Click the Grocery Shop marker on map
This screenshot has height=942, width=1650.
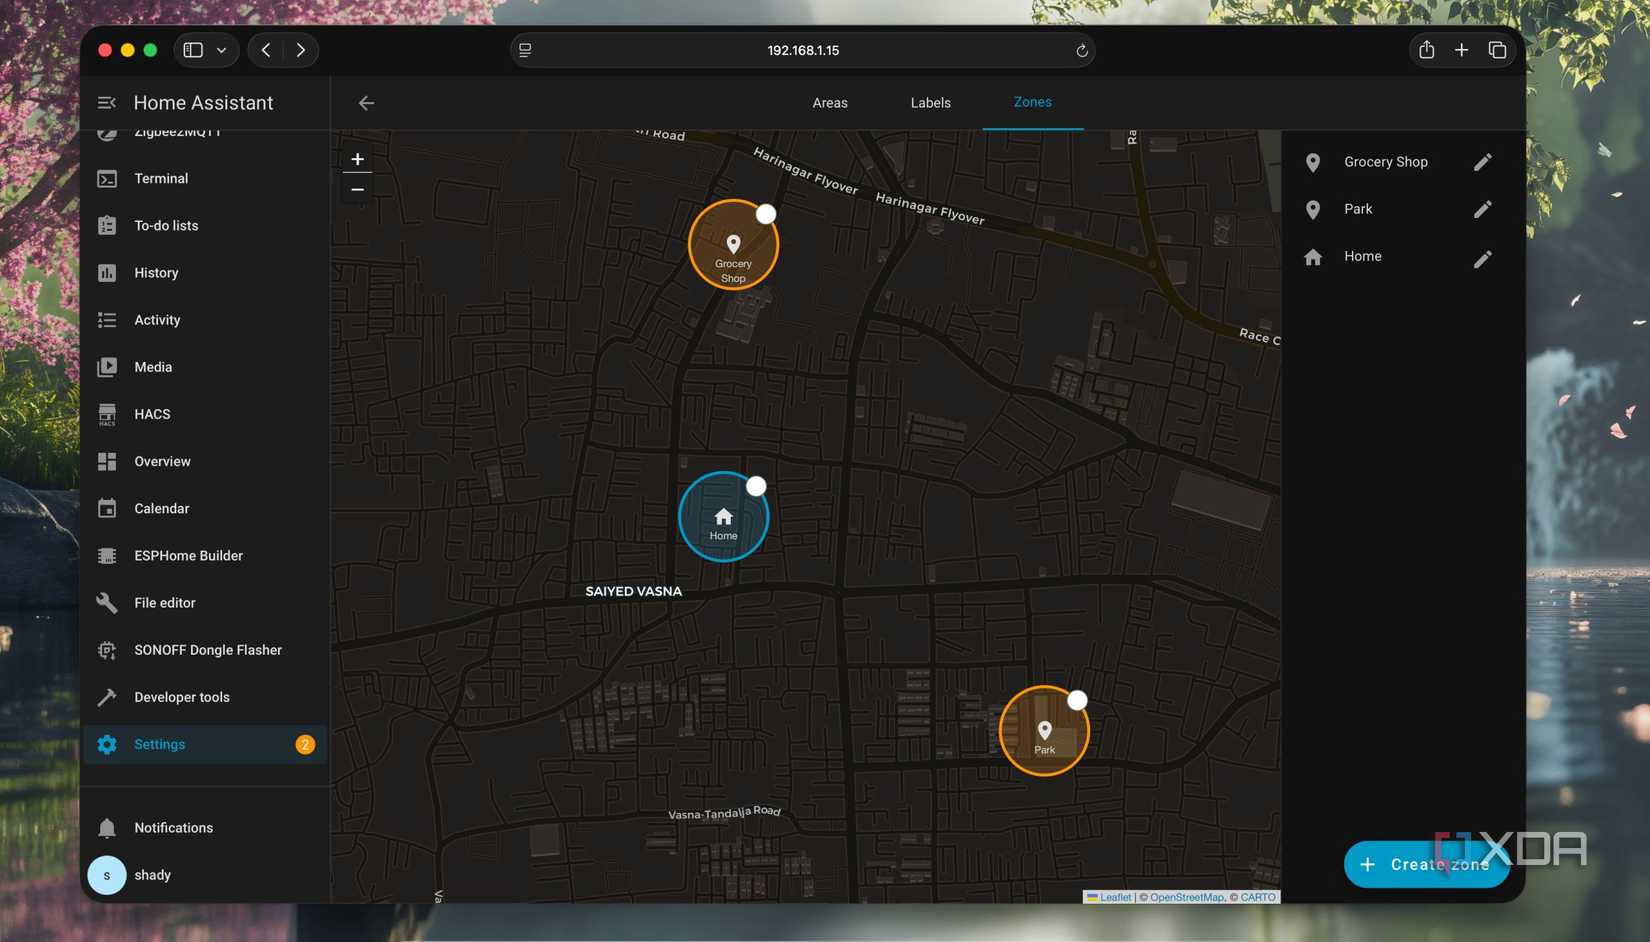[733, 244]
